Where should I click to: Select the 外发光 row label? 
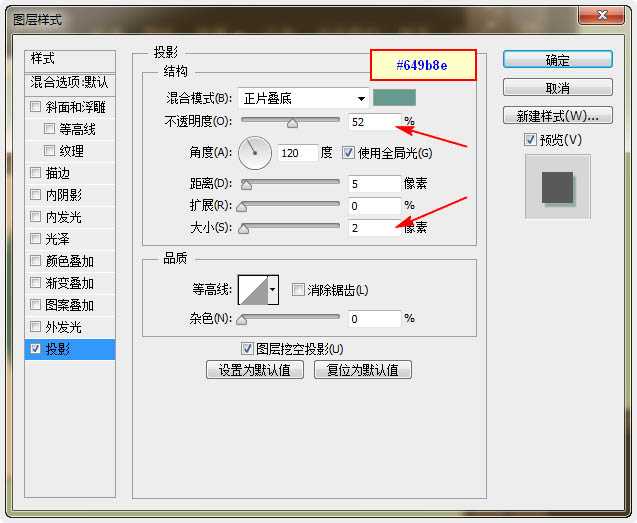click(x=63, y=327)
